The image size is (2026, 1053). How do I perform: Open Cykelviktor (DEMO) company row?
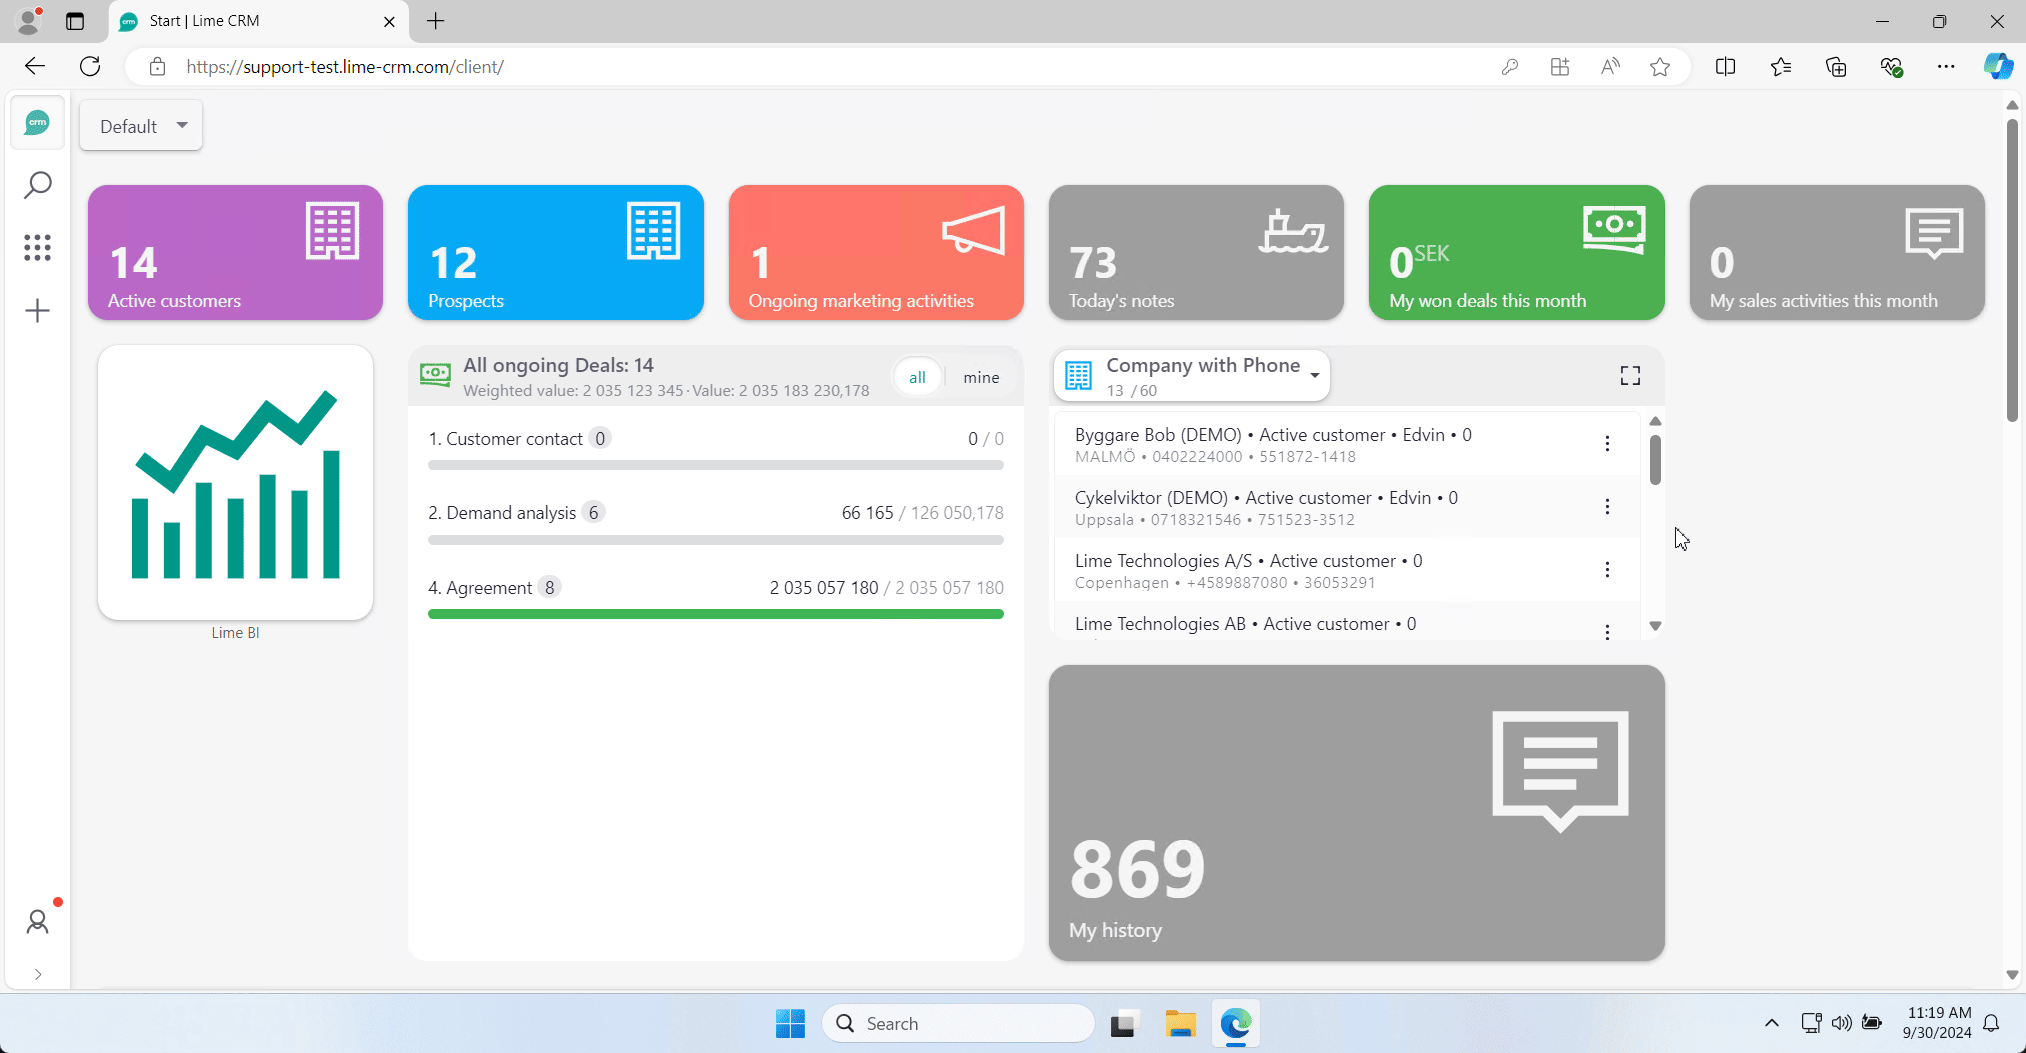[x=1346, y=507]
